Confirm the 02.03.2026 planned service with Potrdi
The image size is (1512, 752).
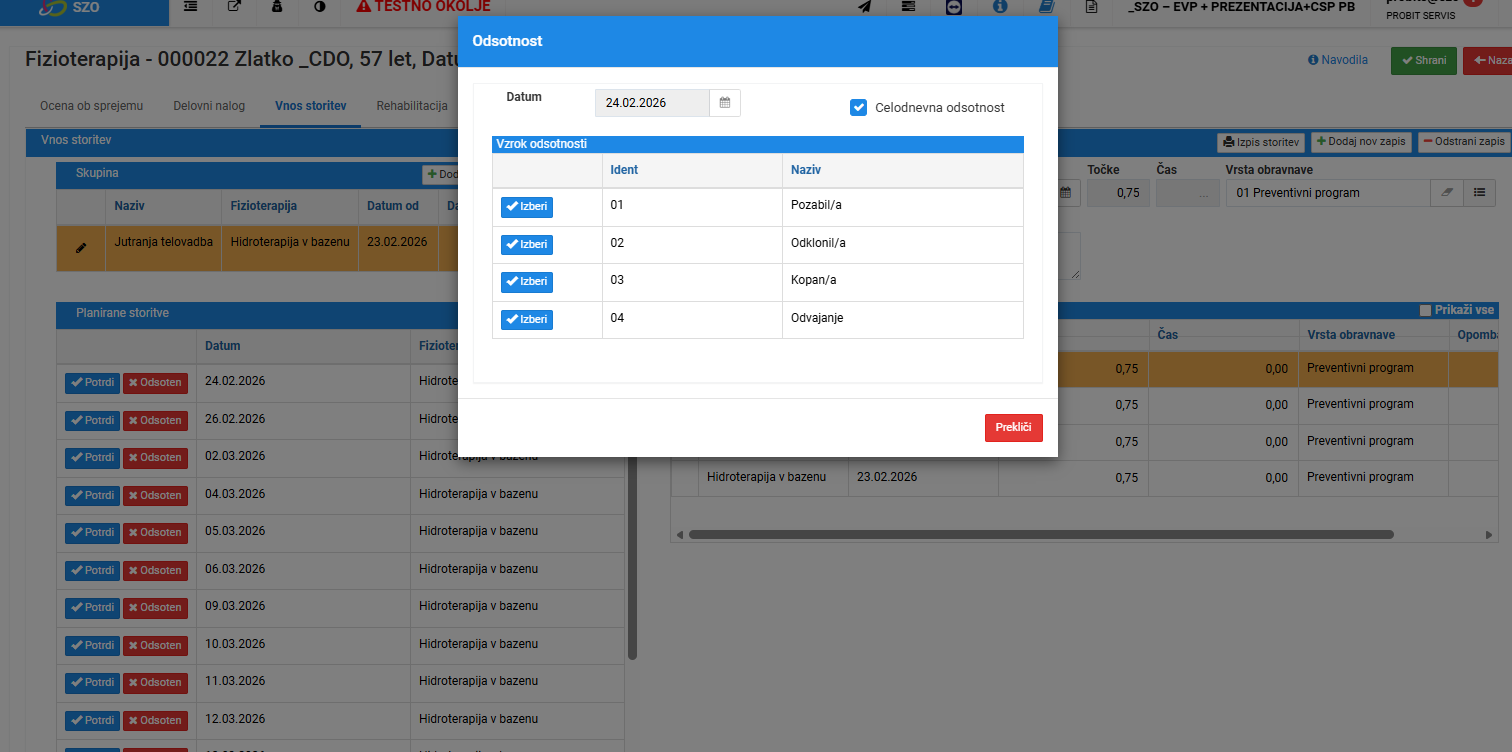[92, 458]
